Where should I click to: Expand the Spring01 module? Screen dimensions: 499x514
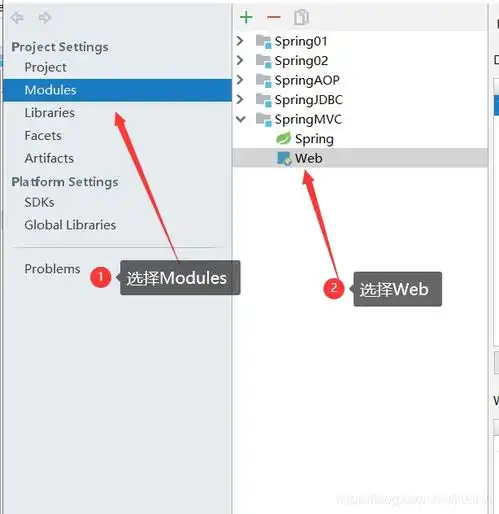point(240,41)
